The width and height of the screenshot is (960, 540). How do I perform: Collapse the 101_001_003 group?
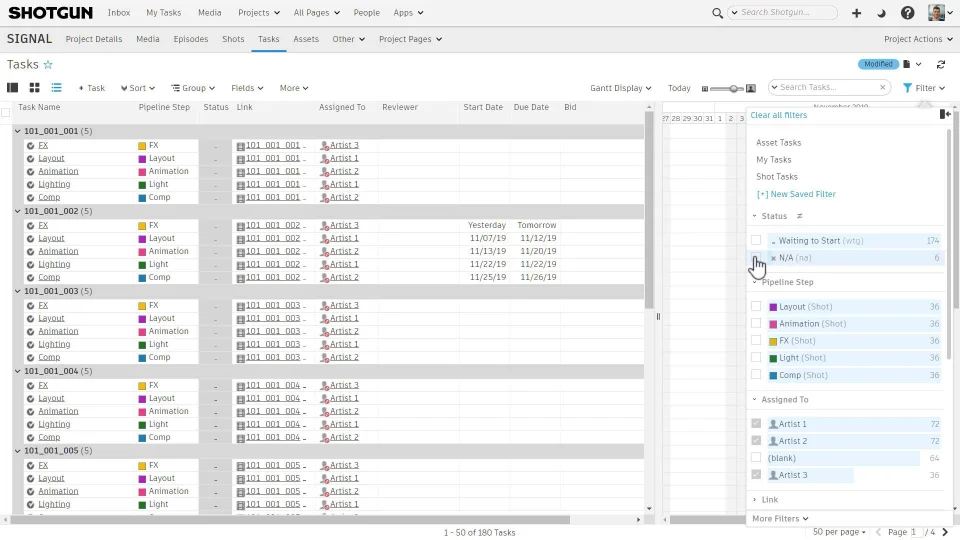point(17,291)
